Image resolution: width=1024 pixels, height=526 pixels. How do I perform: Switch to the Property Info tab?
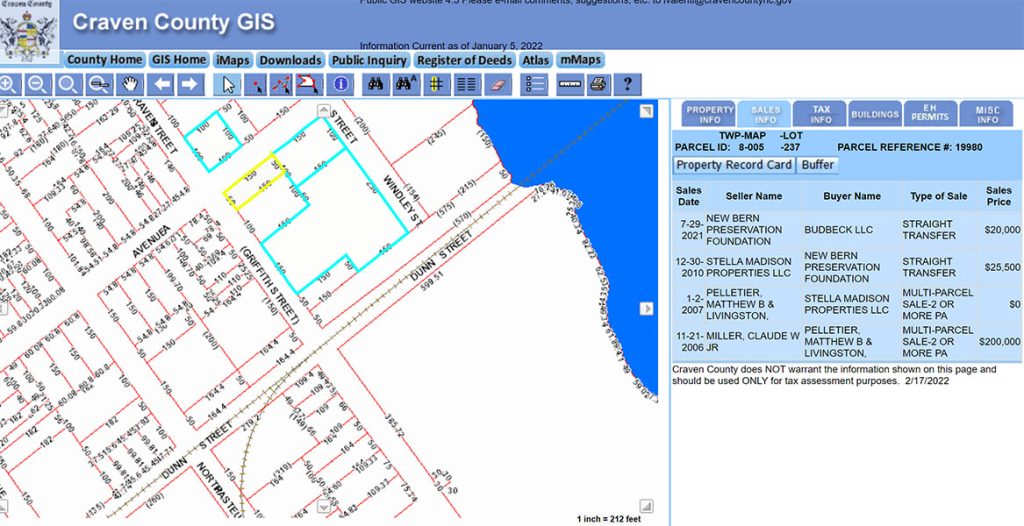[710, 114]
